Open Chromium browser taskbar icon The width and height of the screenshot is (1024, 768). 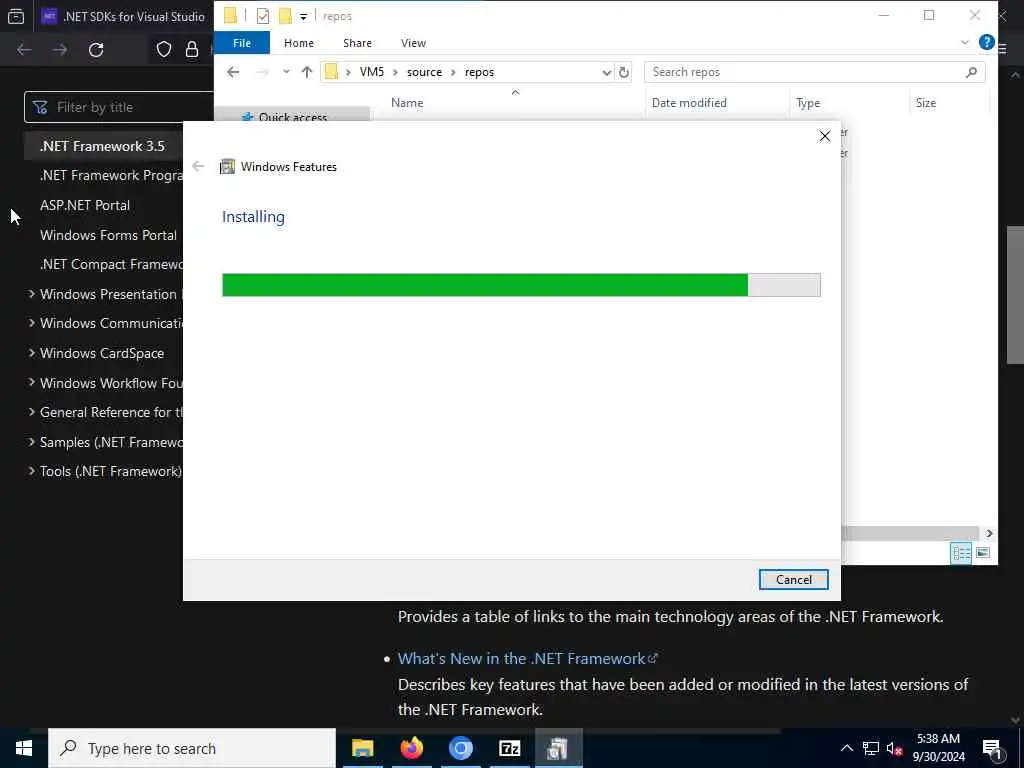[x=460, y=748]
